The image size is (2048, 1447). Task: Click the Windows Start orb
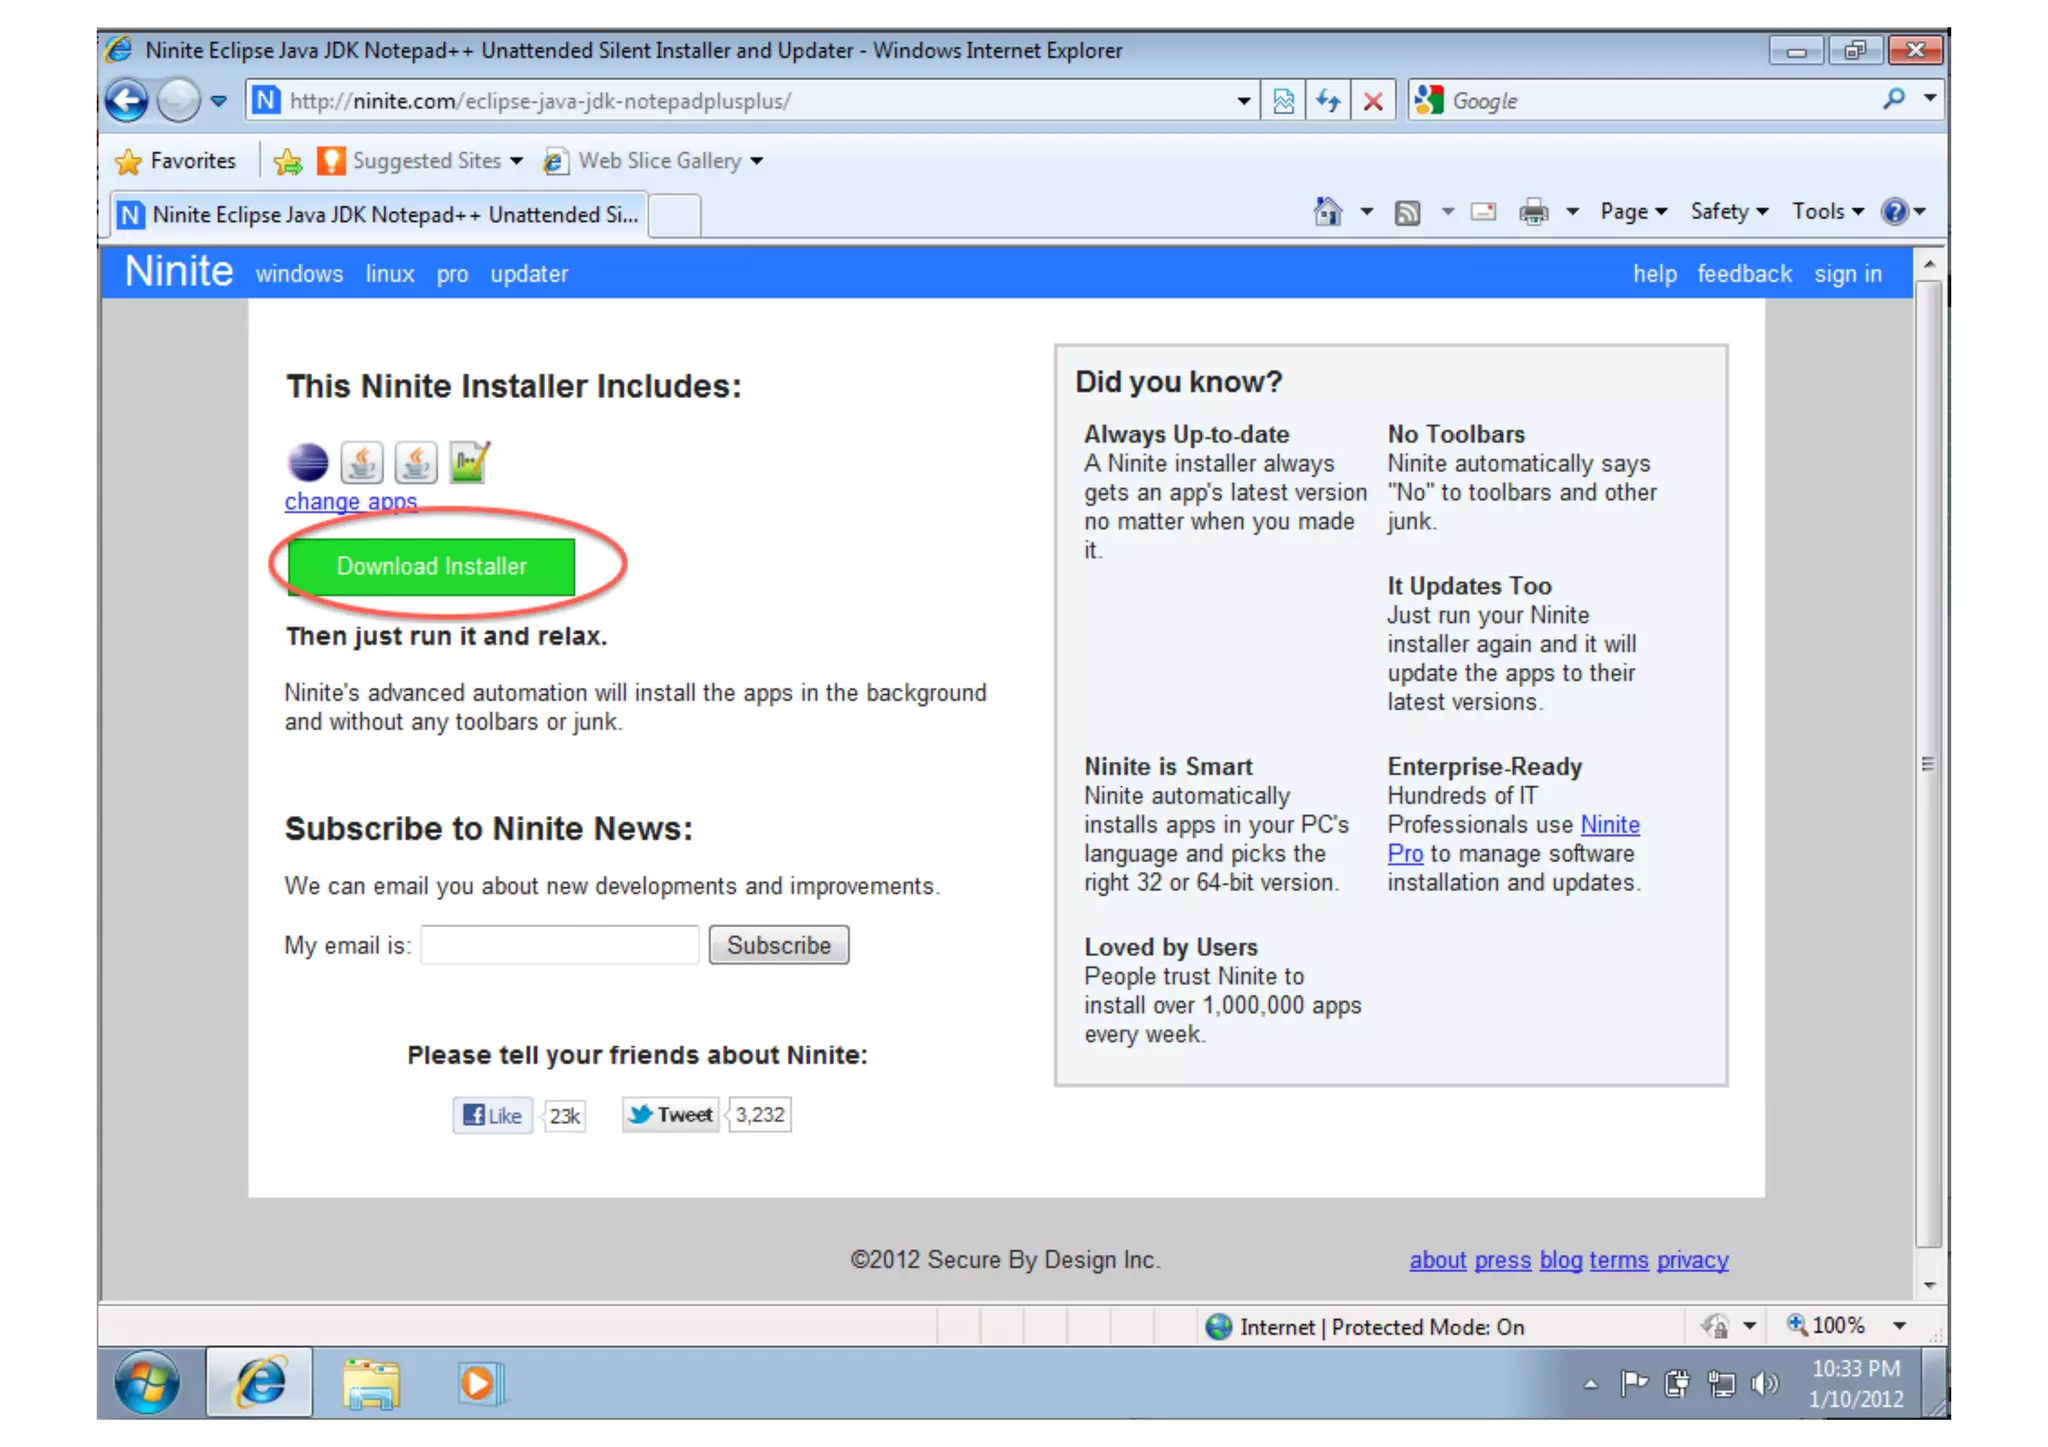click(148, 1384)
